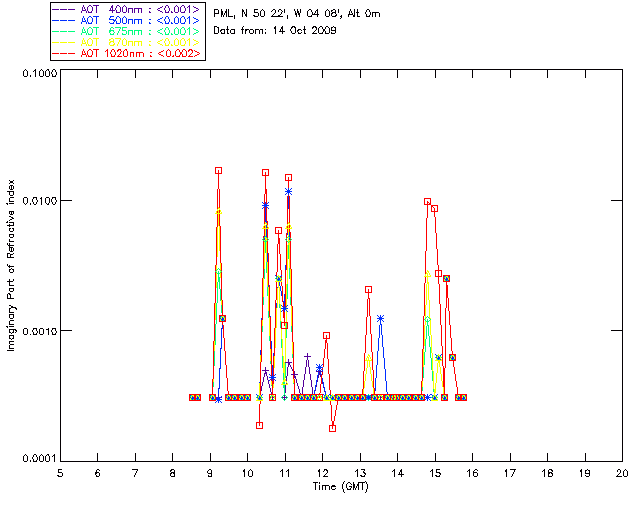Click the 'Data from: 14 Oct 2009' text
The image size is (640, 512).
click(x=275, y=31)
